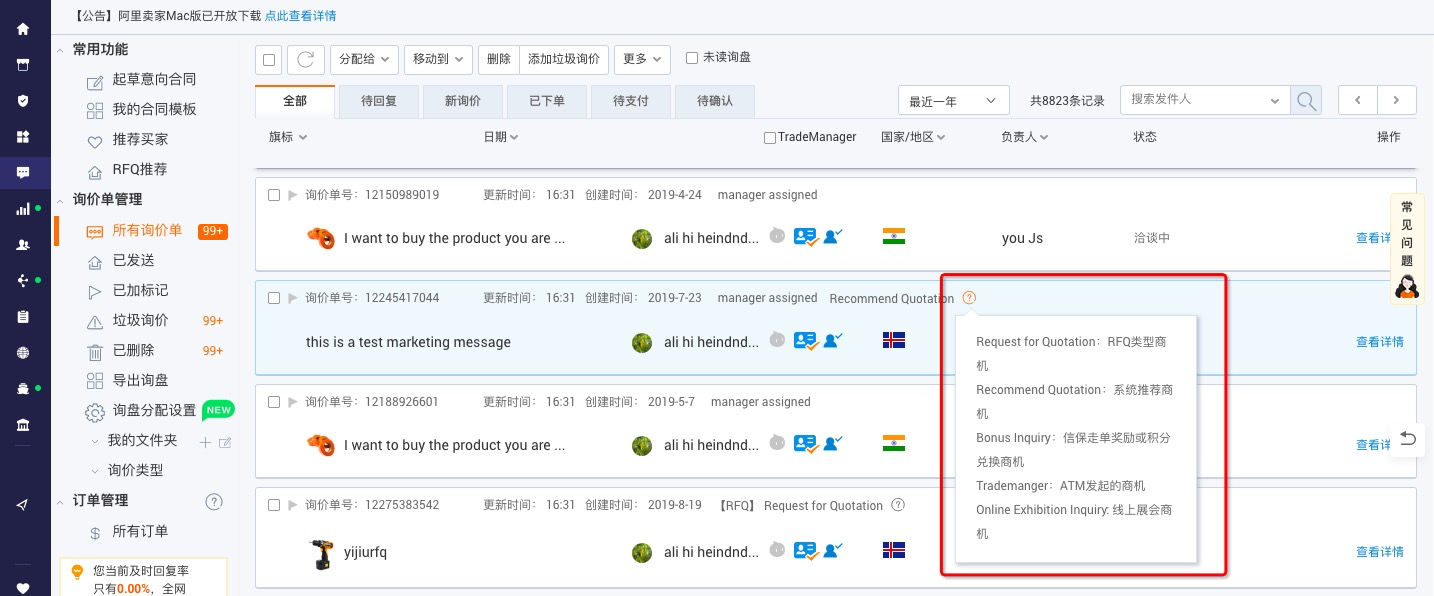Image resolution: width=1434 pixels, height=596 pixels.
Task: Toggle the TradeManager column checkbox
Action: click(770, 138)
